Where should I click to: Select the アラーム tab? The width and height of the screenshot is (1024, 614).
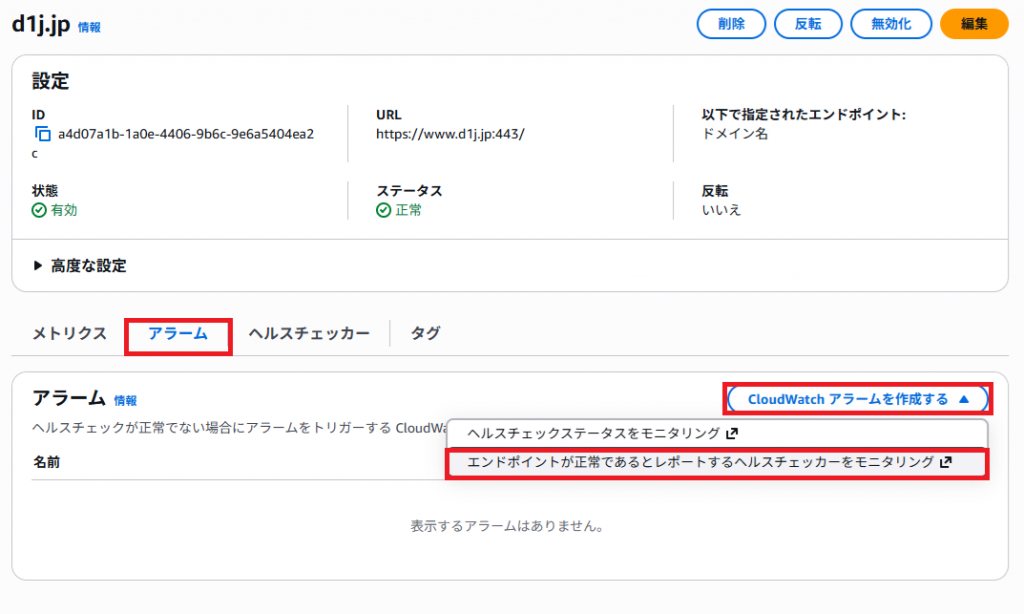point(178,334)
